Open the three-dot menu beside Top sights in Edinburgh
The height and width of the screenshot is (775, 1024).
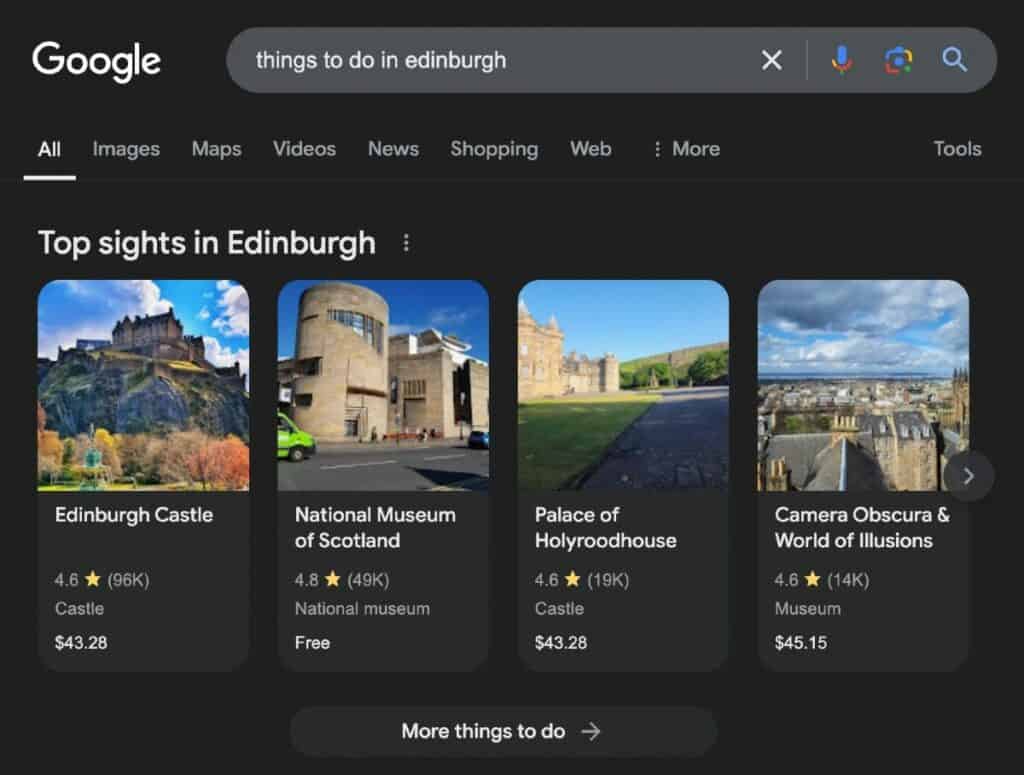406,243
